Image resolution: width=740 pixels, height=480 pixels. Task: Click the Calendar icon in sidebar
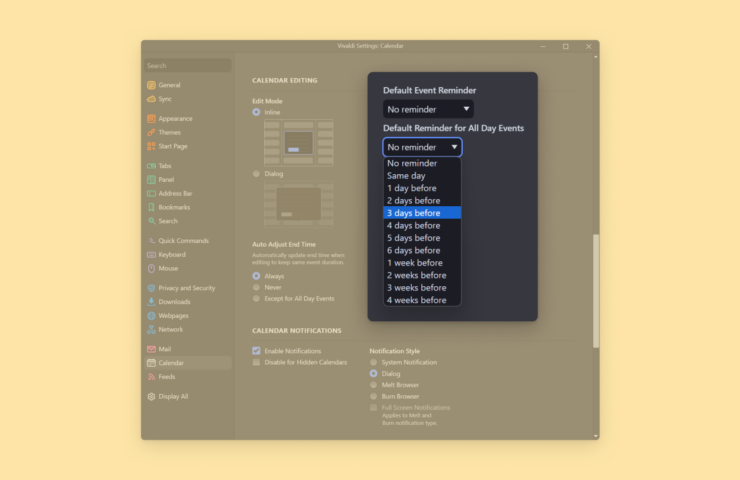(151, 363)
